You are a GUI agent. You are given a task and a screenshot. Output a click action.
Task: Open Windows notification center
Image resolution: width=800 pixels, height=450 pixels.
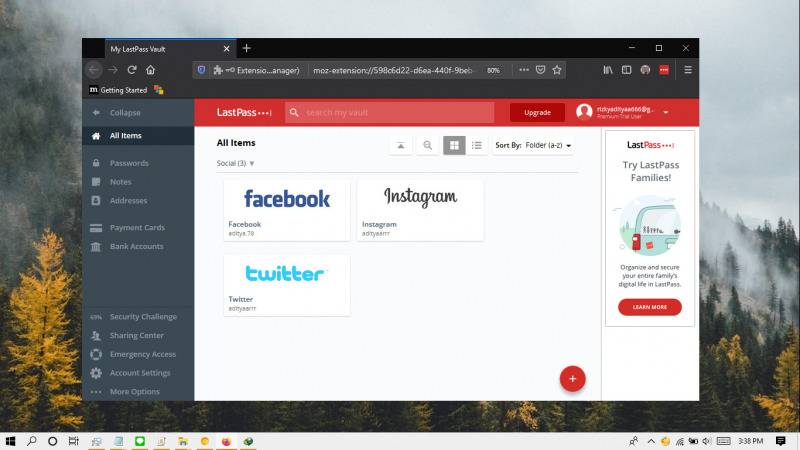click(x=781, y=441)
